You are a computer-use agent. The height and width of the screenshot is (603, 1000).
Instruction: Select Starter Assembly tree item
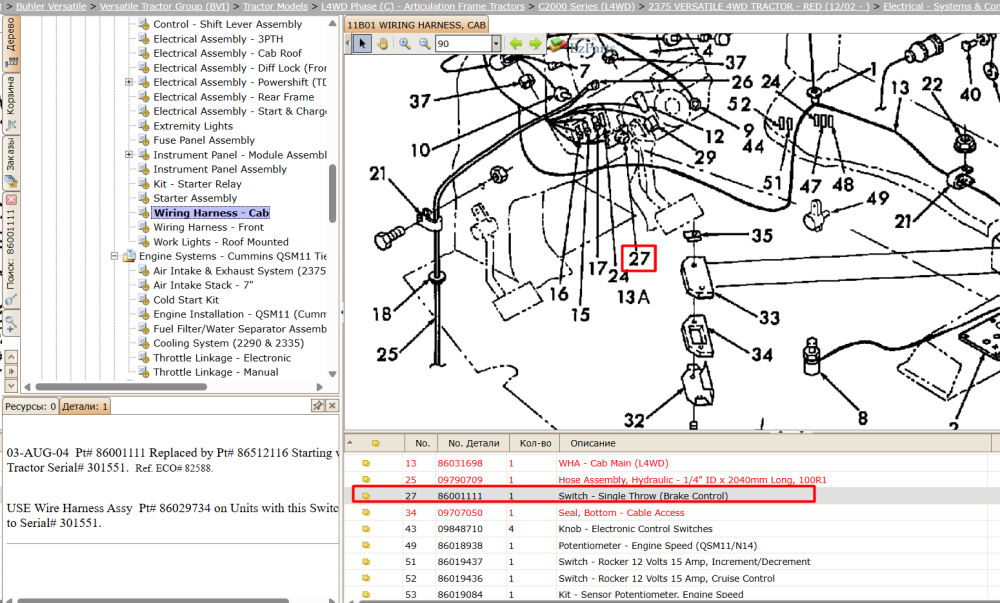coord(195,198)
